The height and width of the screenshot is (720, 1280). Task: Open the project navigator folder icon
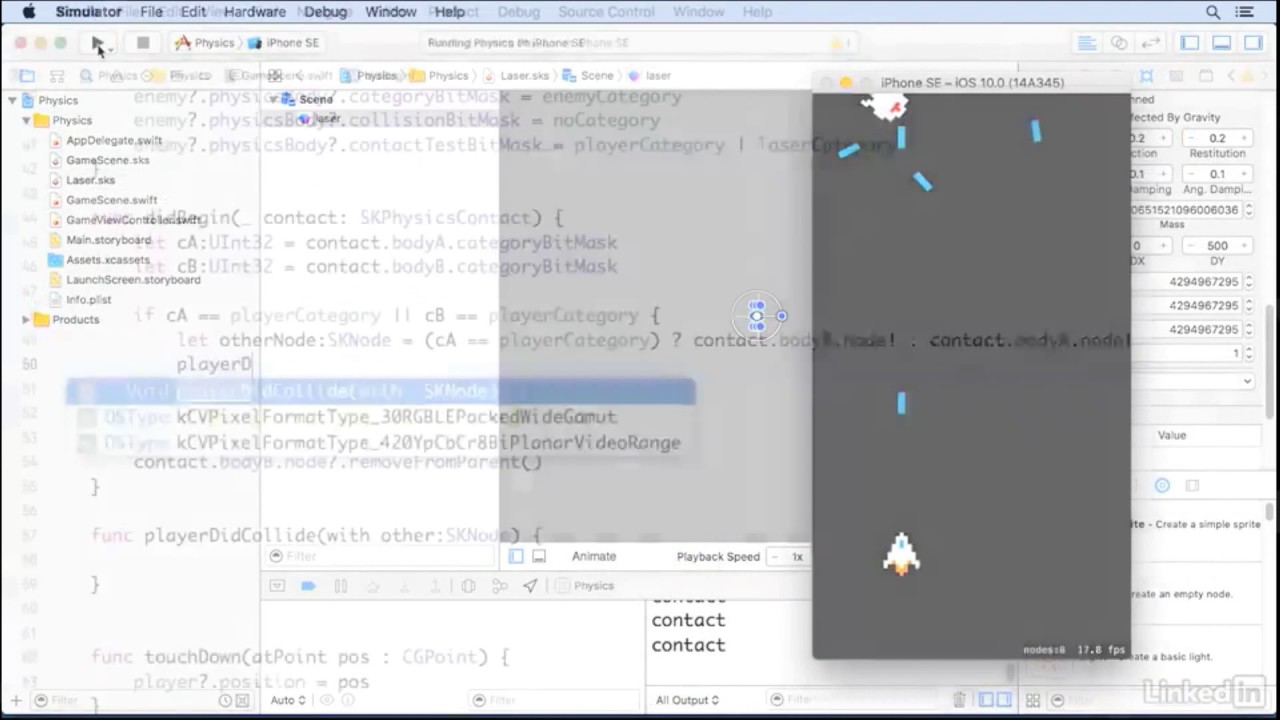[x=27, y=76]
